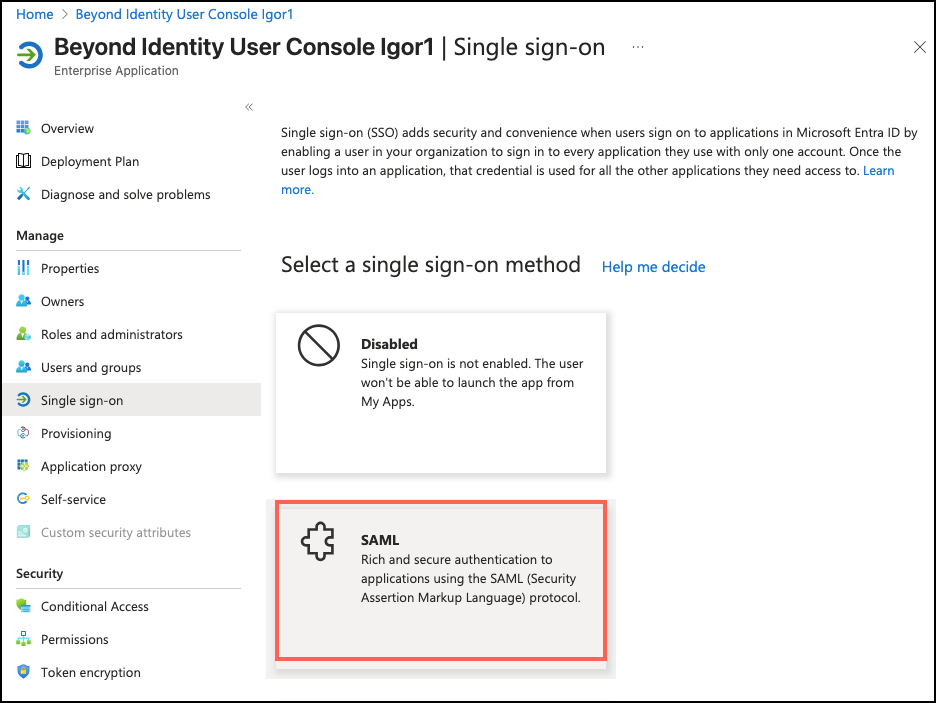Select Users and groups in sidebar
Screen dimensions: 936x703
point(91,367)
